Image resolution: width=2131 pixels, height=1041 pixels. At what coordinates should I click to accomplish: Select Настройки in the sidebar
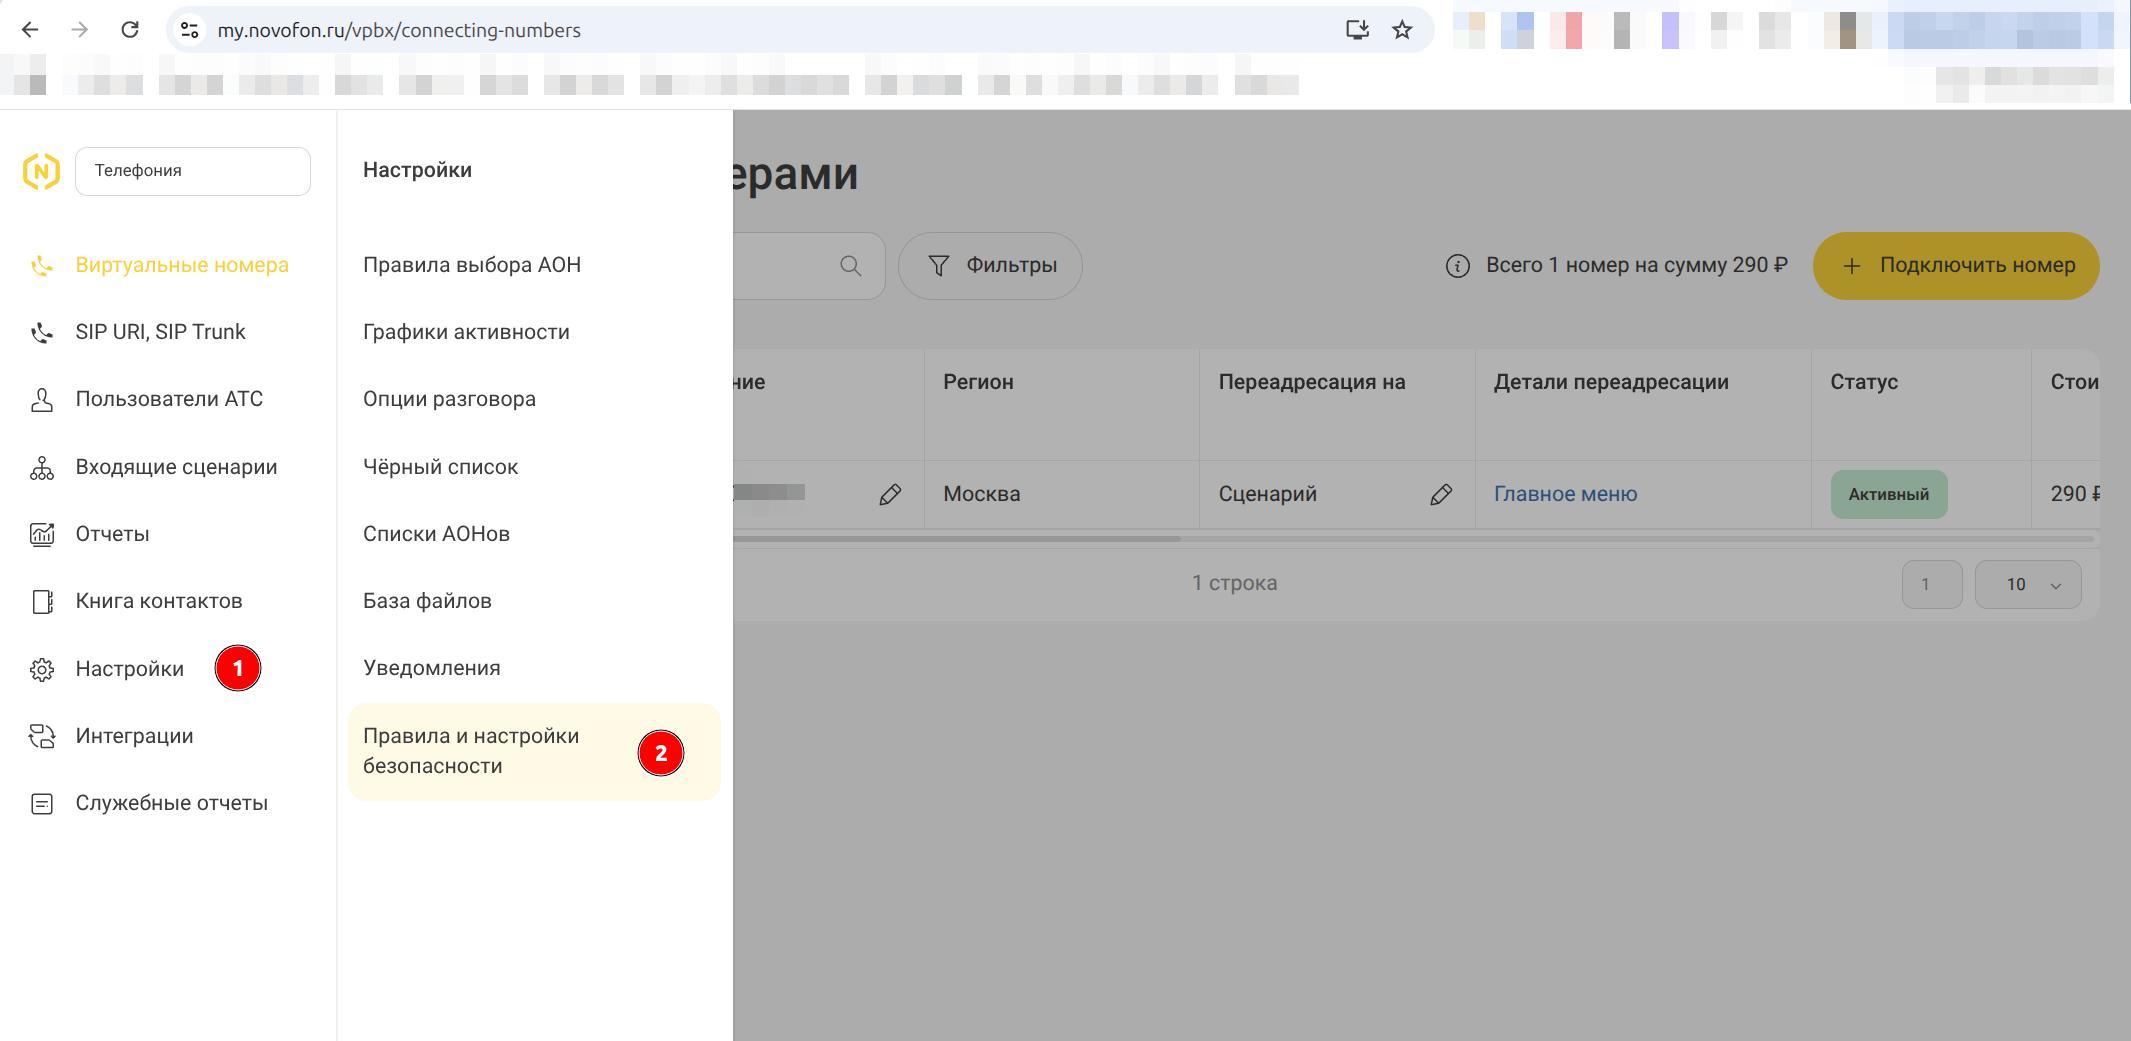[130, 669]
